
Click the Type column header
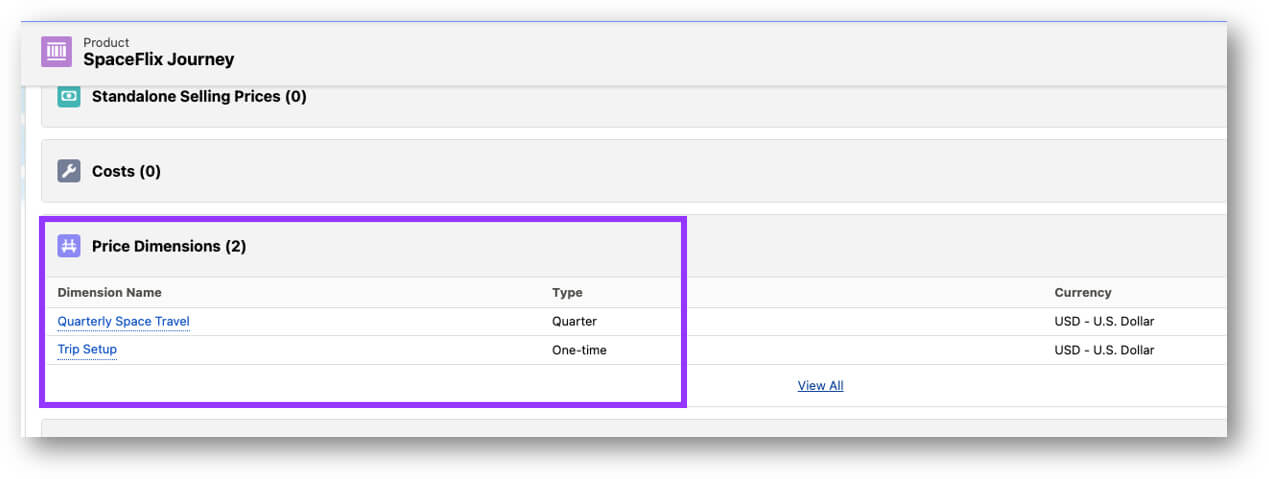click(x=567, y=293)
